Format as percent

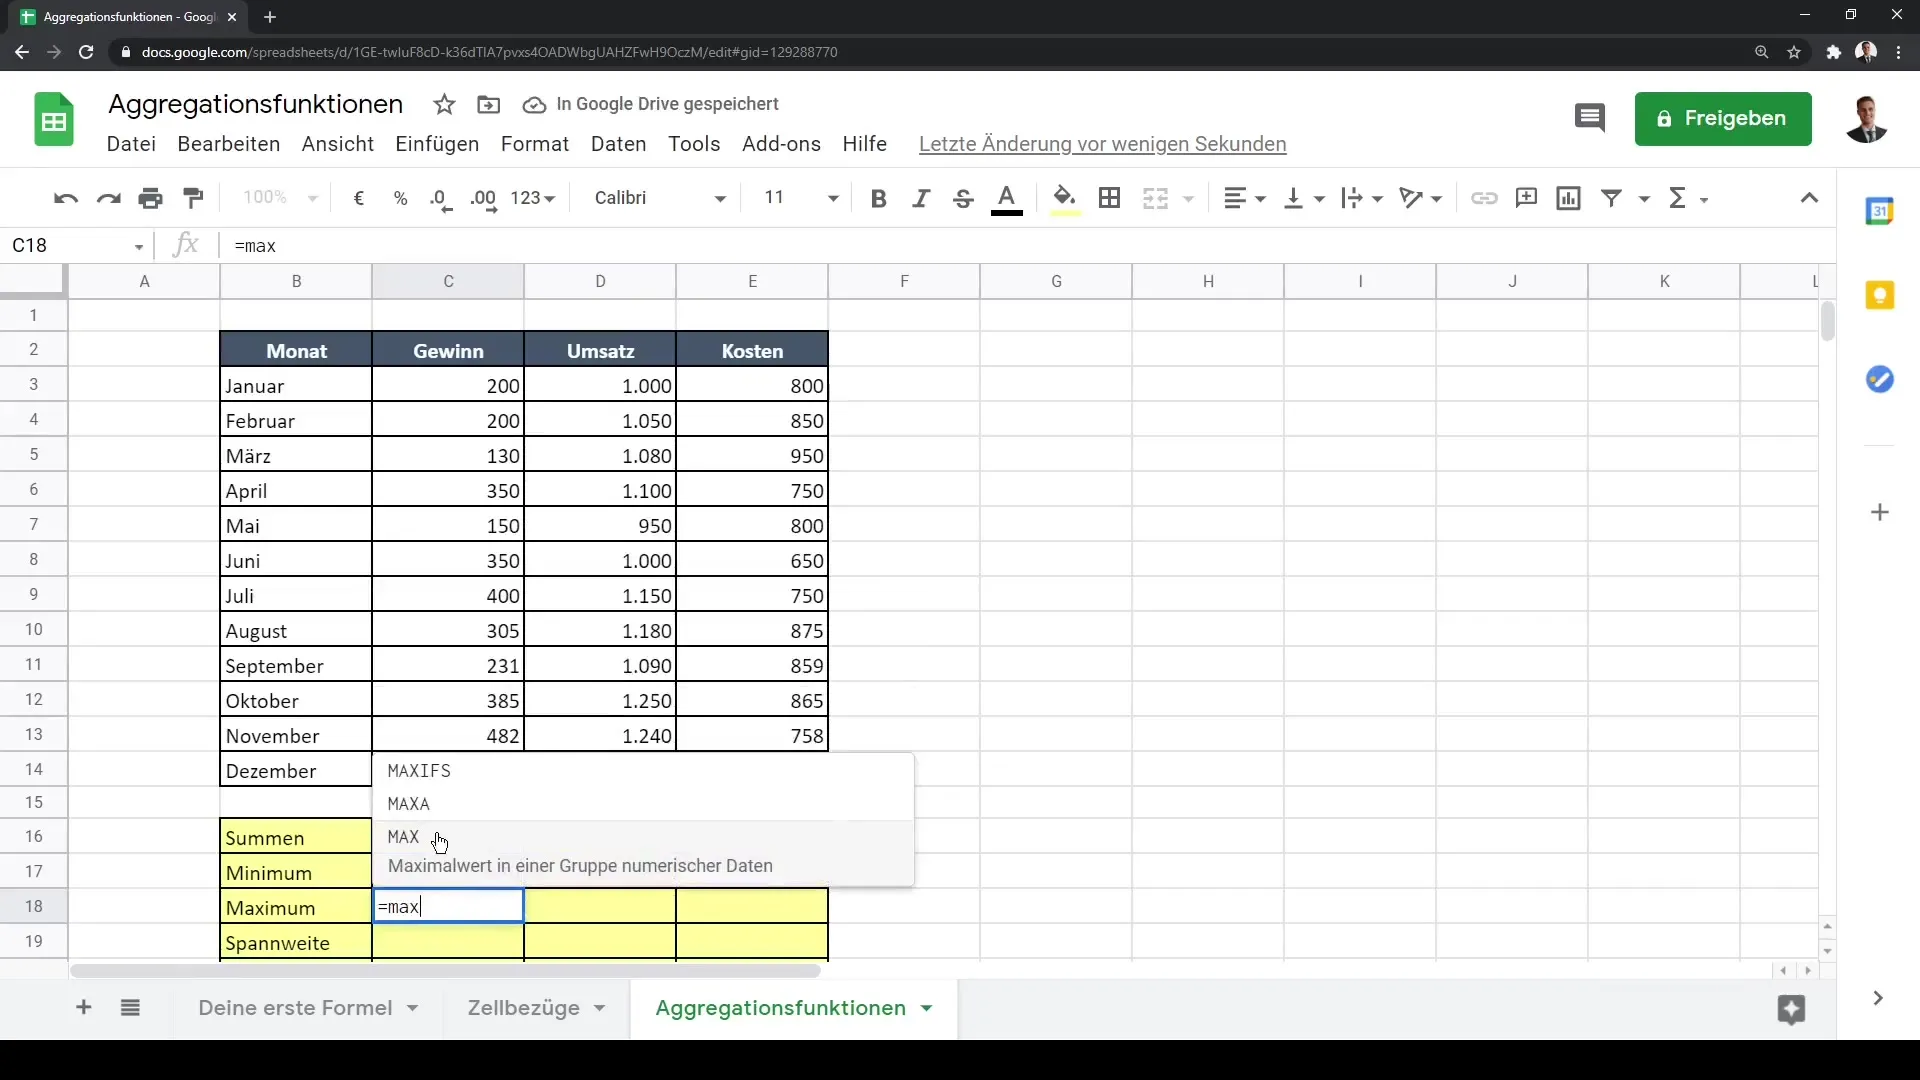click(400, 198)
